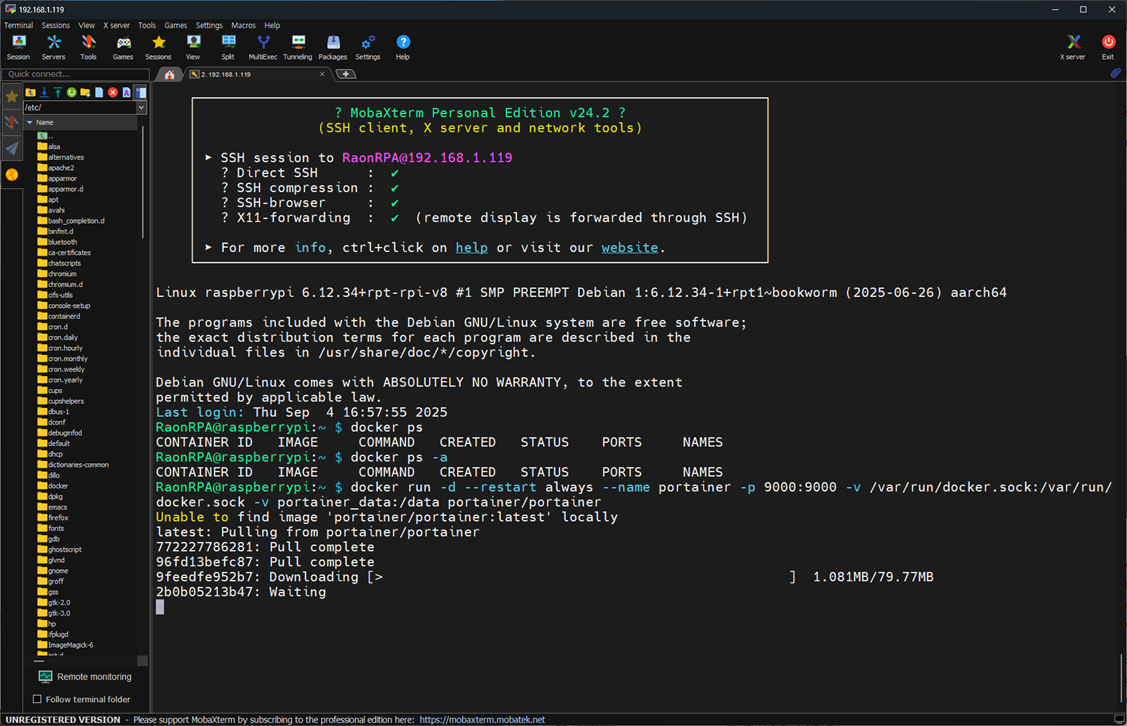Start the X server button at top right
This screenshot has height=726, width=1127.
[1072, 47]
